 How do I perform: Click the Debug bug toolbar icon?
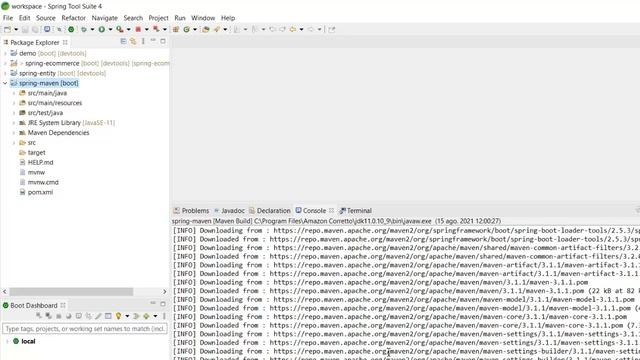coord(84,29)
